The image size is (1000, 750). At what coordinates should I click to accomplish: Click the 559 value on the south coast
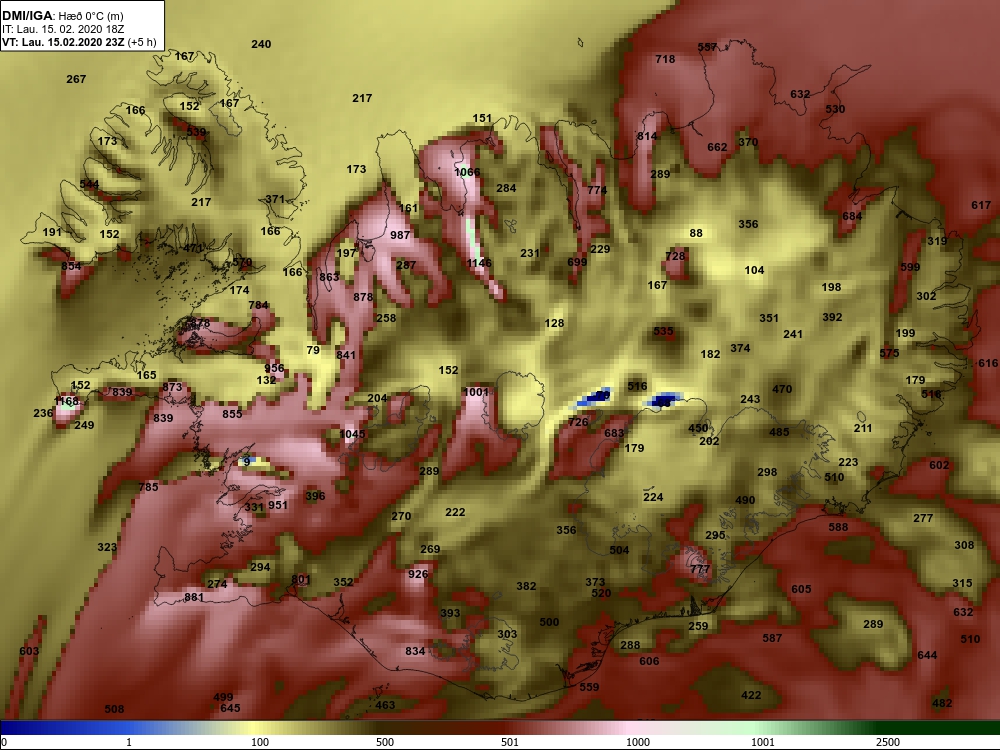click(x=589, y=688)
